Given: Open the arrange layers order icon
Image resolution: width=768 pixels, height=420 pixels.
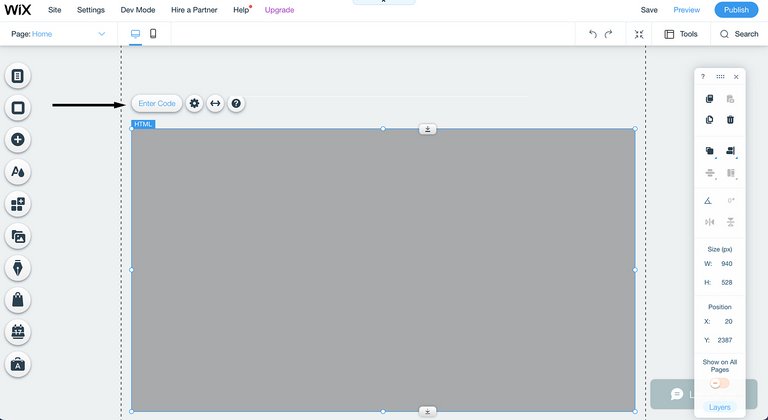Looking at the screenshot, I should click(710, 151).
